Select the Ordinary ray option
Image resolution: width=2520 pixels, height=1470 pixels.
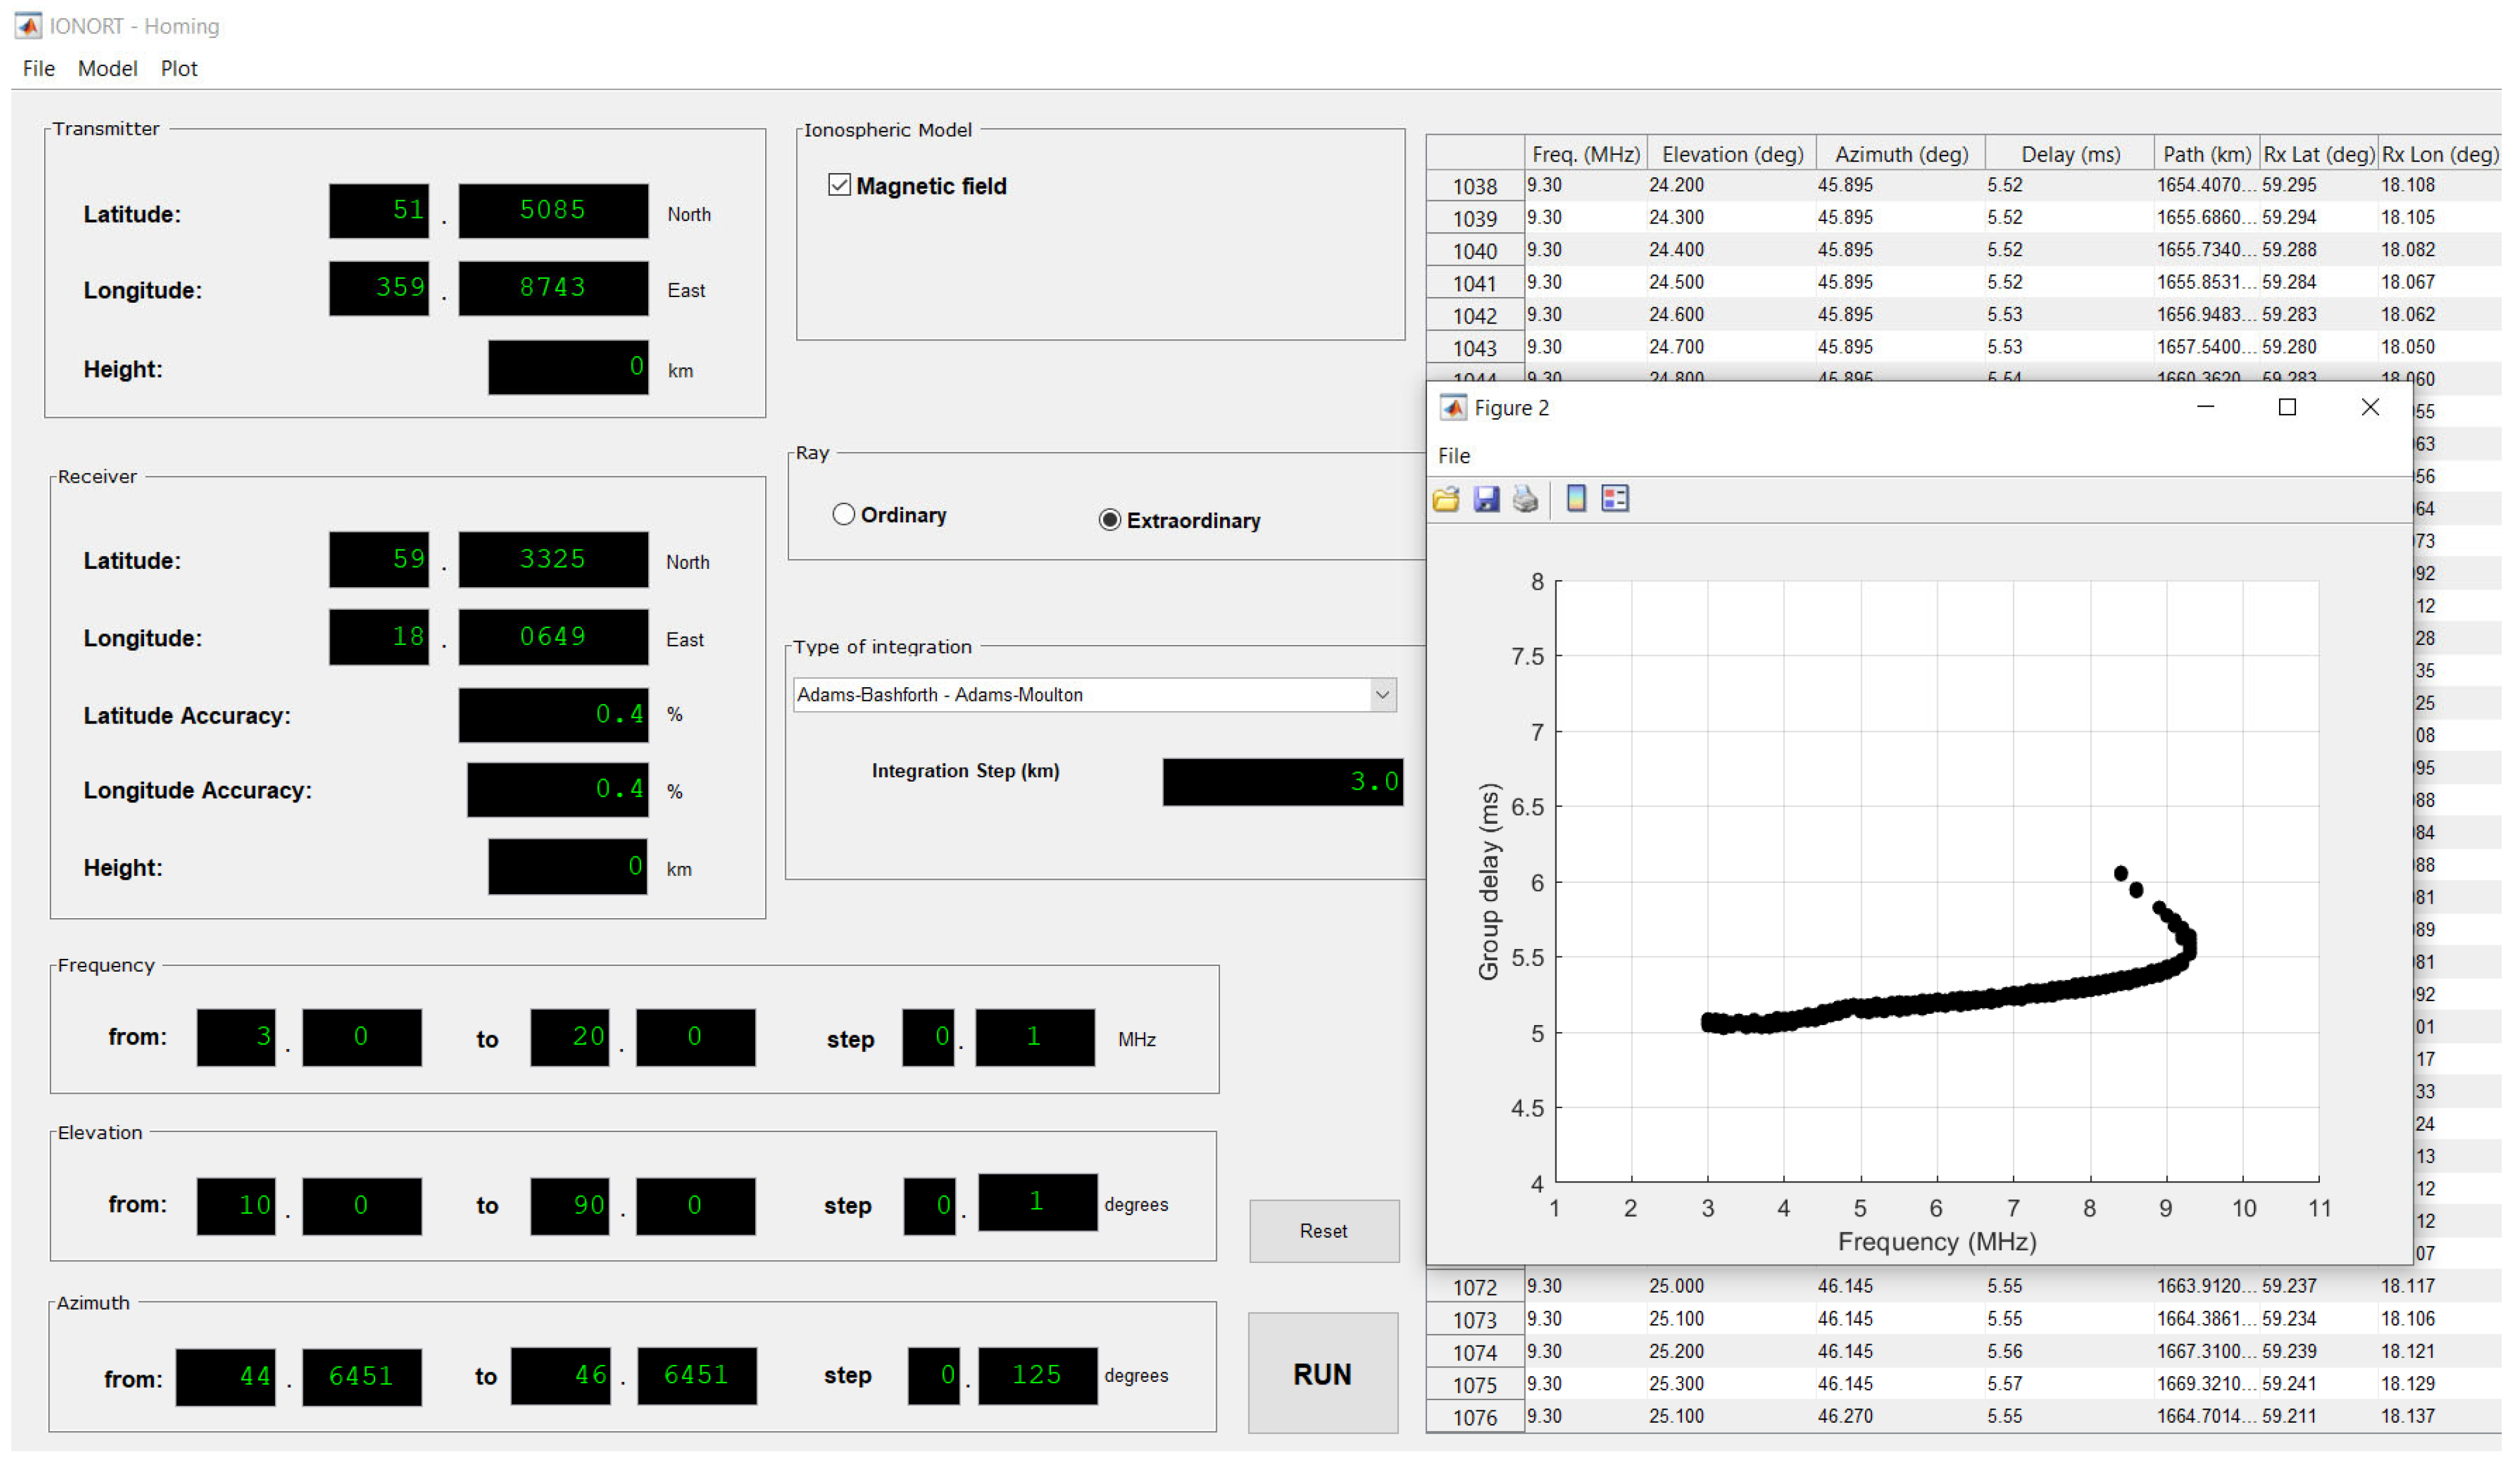click(x=845, y=514)
